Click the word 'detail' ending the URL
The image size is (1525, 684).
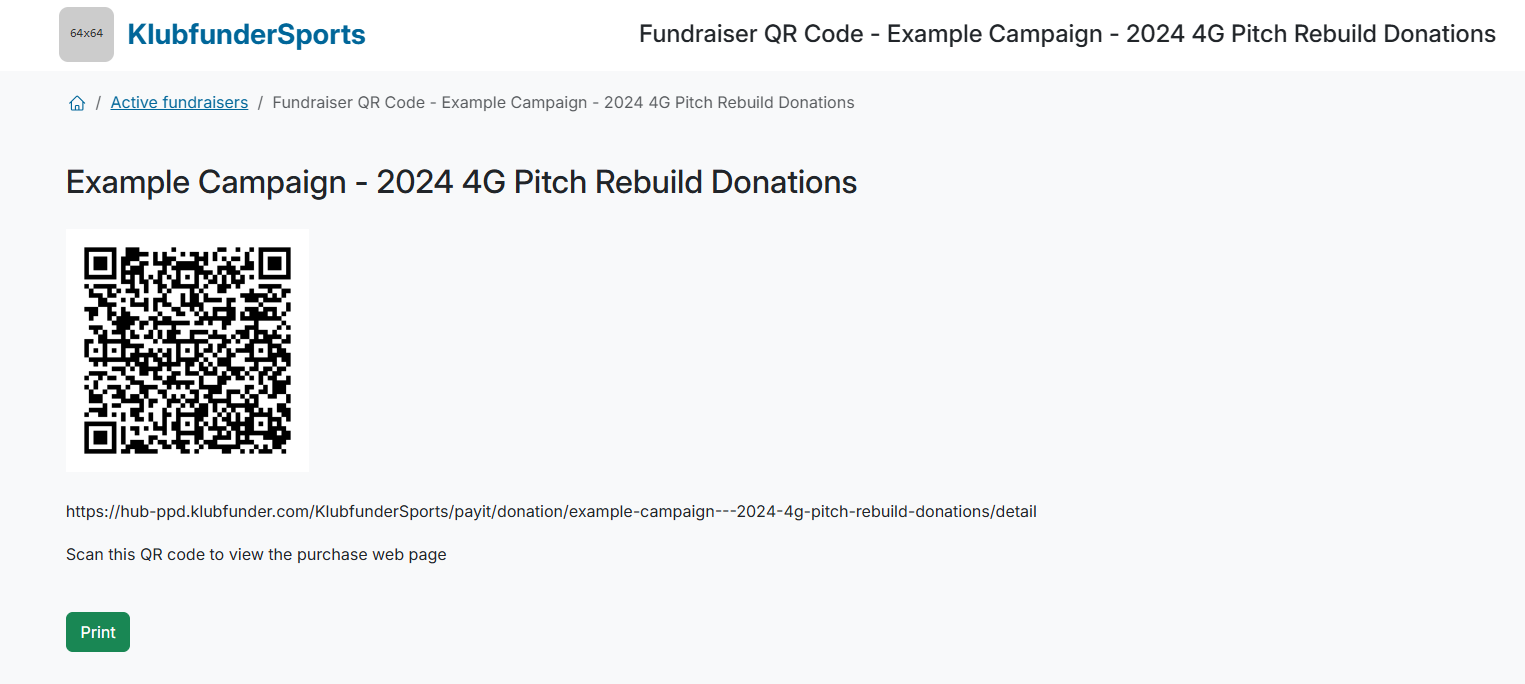pos(1017,512)
